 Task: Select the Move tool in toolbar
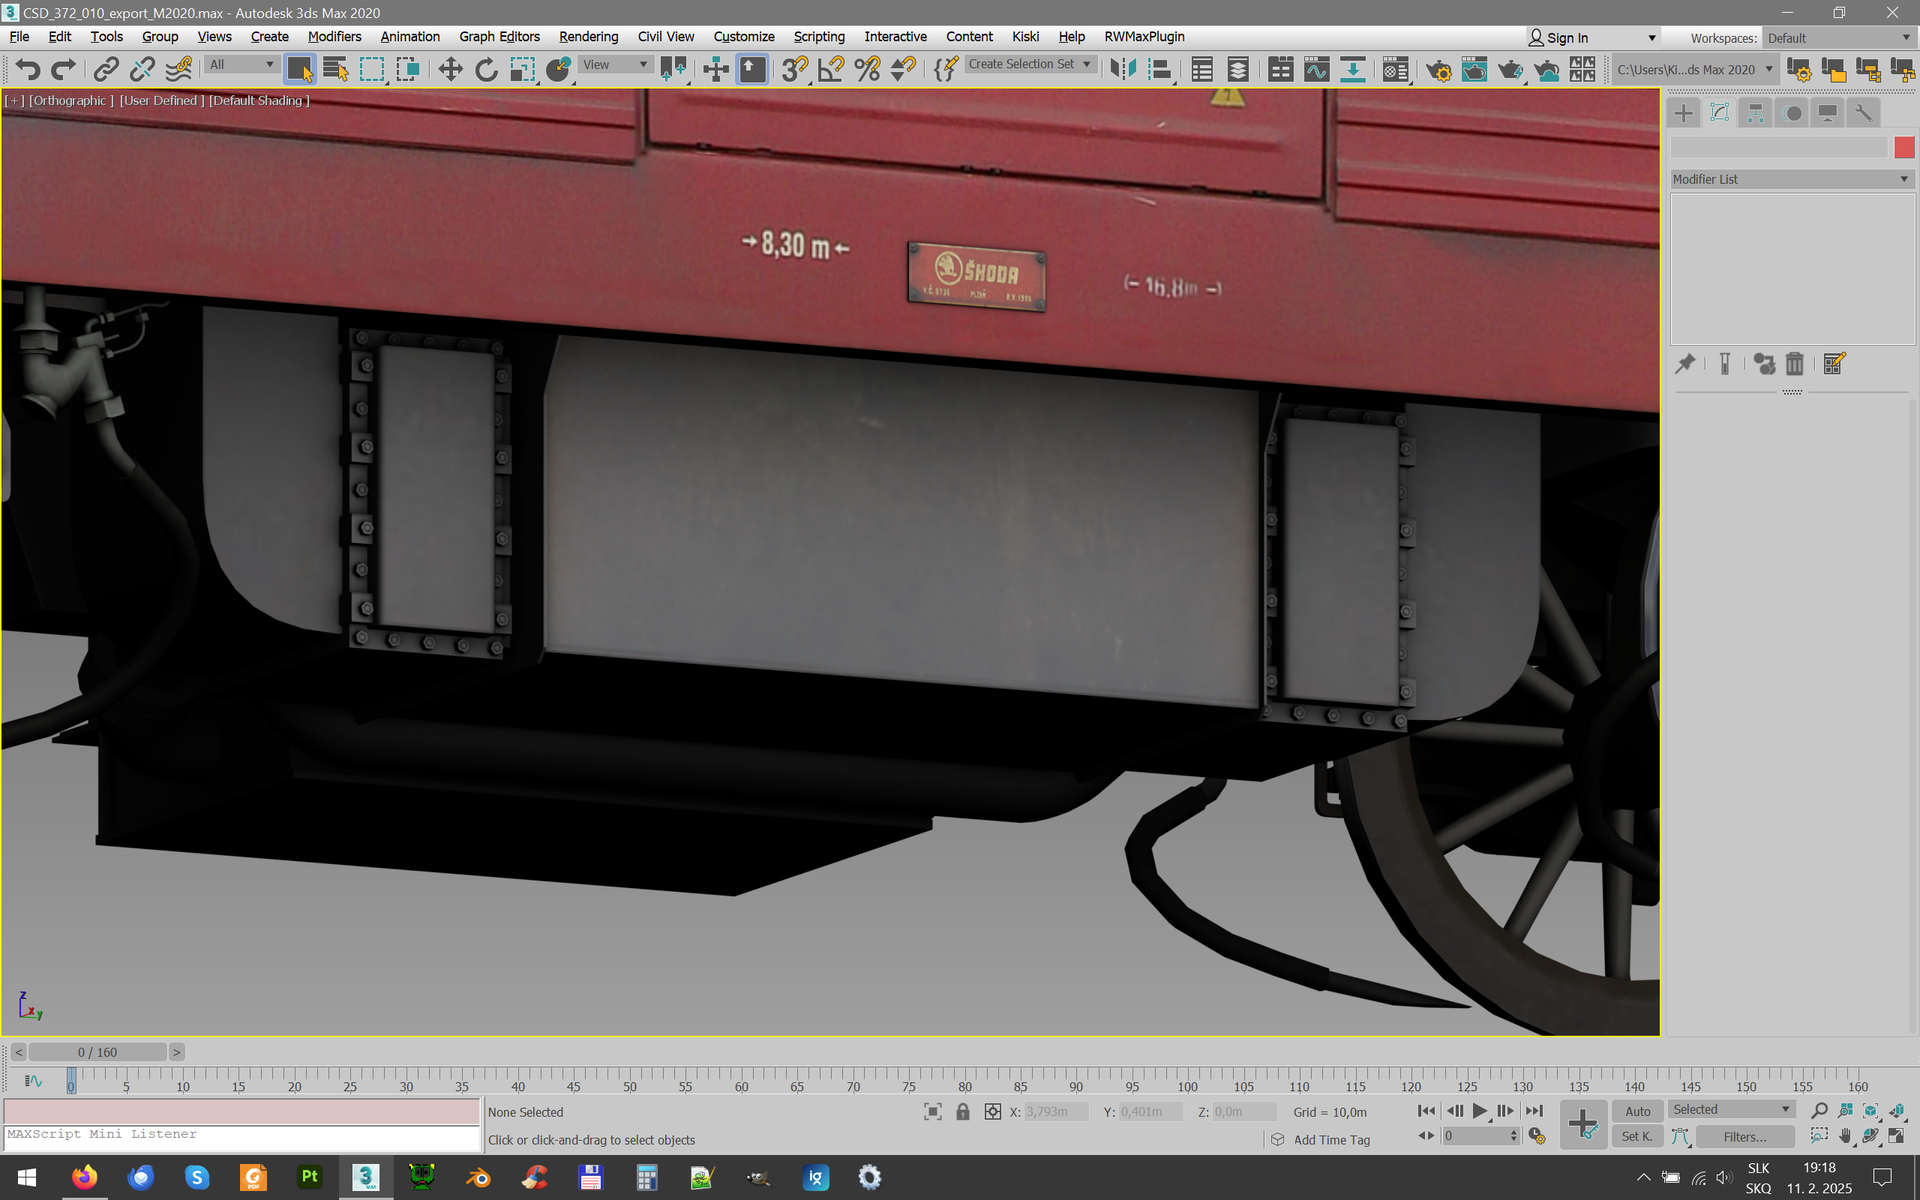point(450,69)
